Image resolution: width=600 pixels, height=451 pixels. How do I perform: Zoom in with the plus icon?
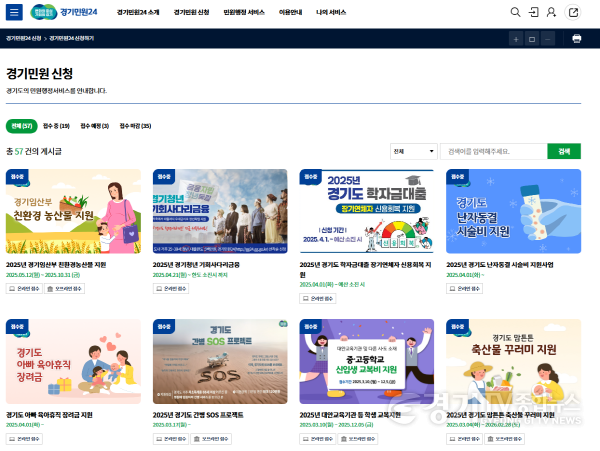(x=516, y=38)
